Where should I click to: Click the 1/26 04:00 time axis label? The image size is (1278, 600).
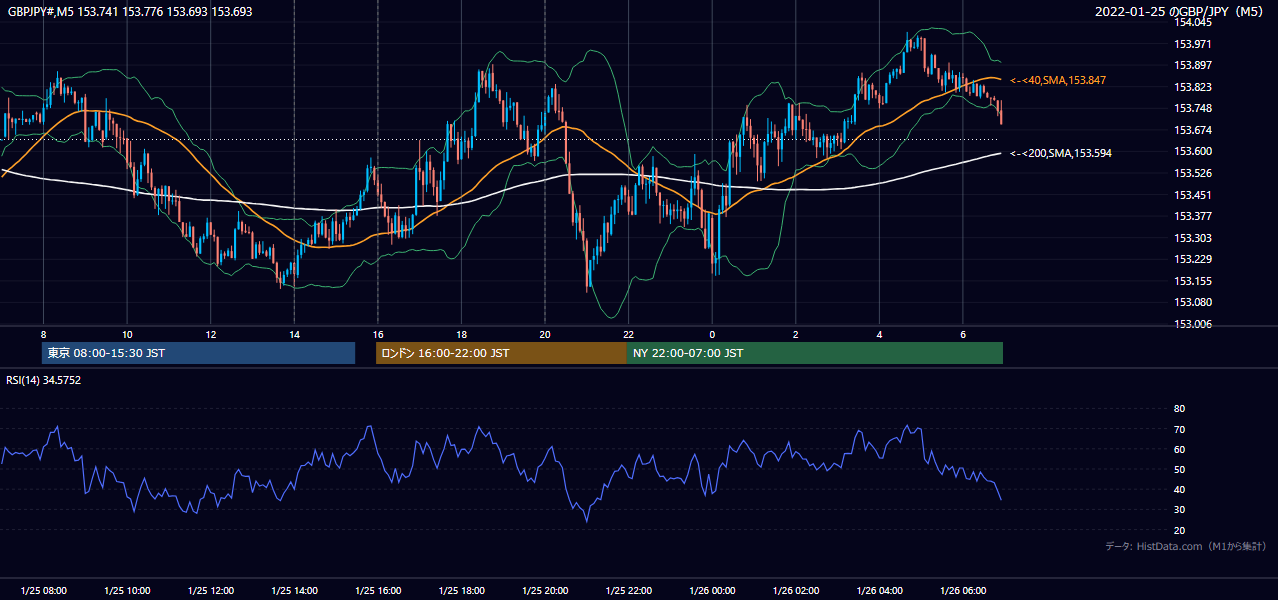coord(879,591)
